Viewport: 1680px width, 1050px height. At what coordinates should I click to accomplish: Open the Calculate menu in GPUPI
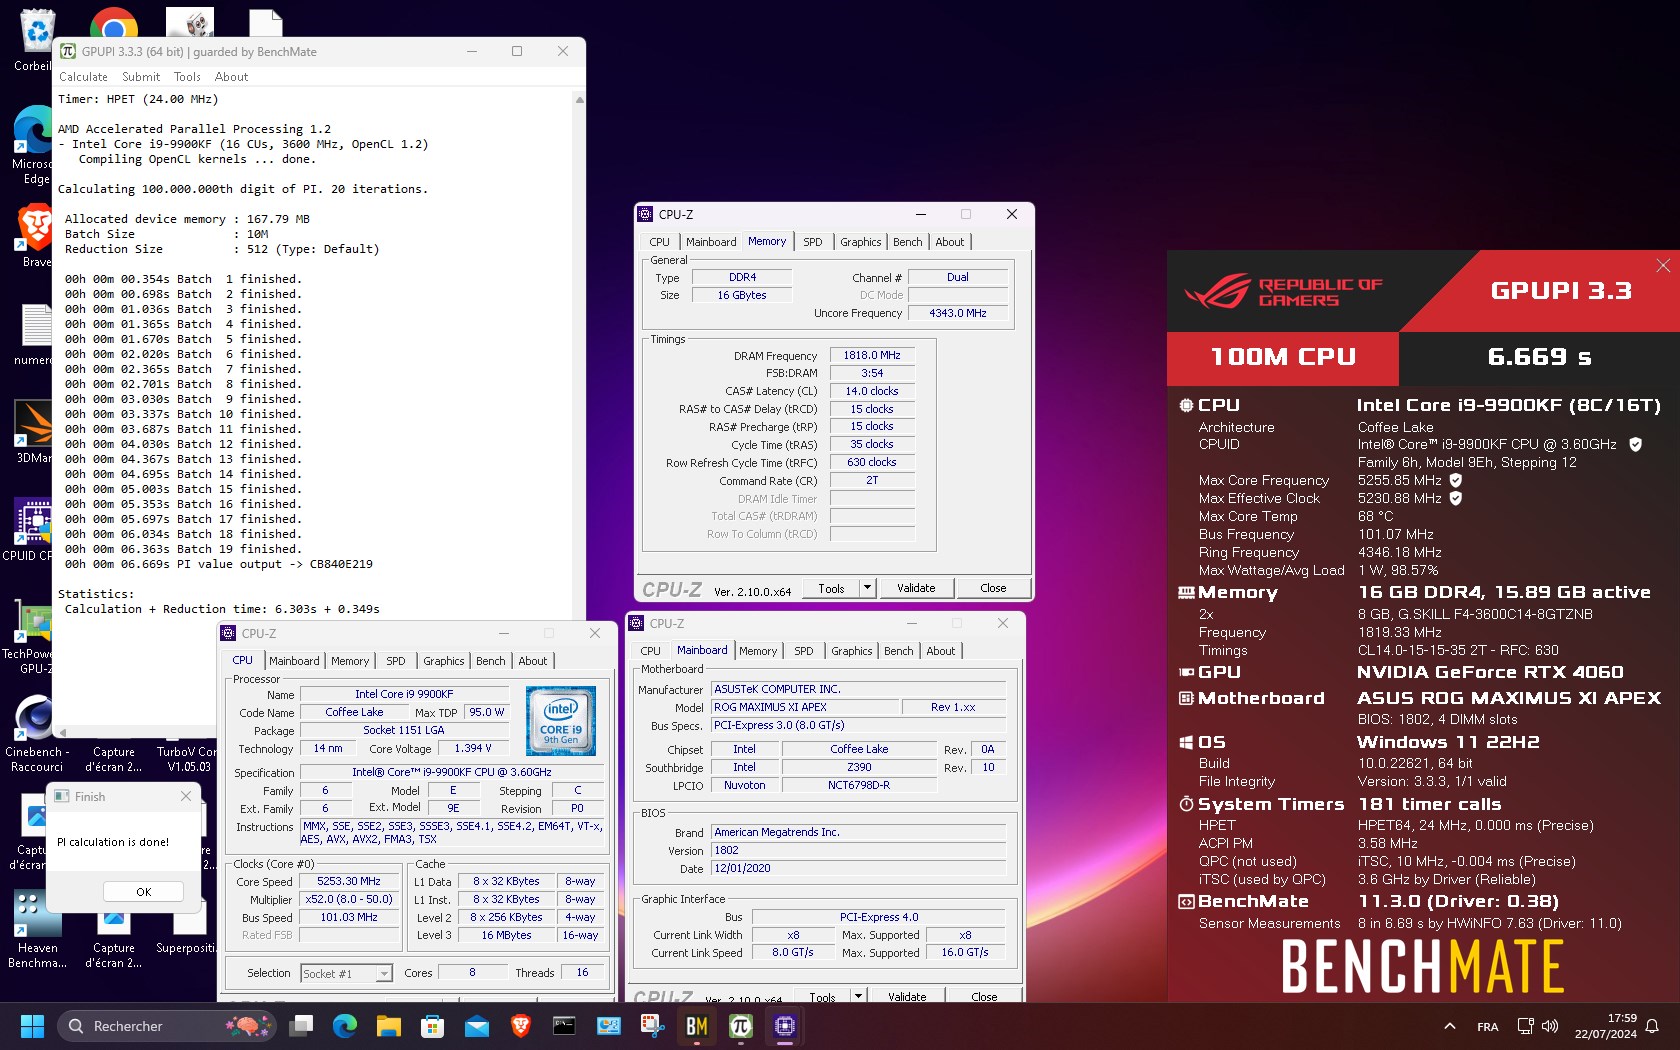pyautogui.click(x=83, y=77)
